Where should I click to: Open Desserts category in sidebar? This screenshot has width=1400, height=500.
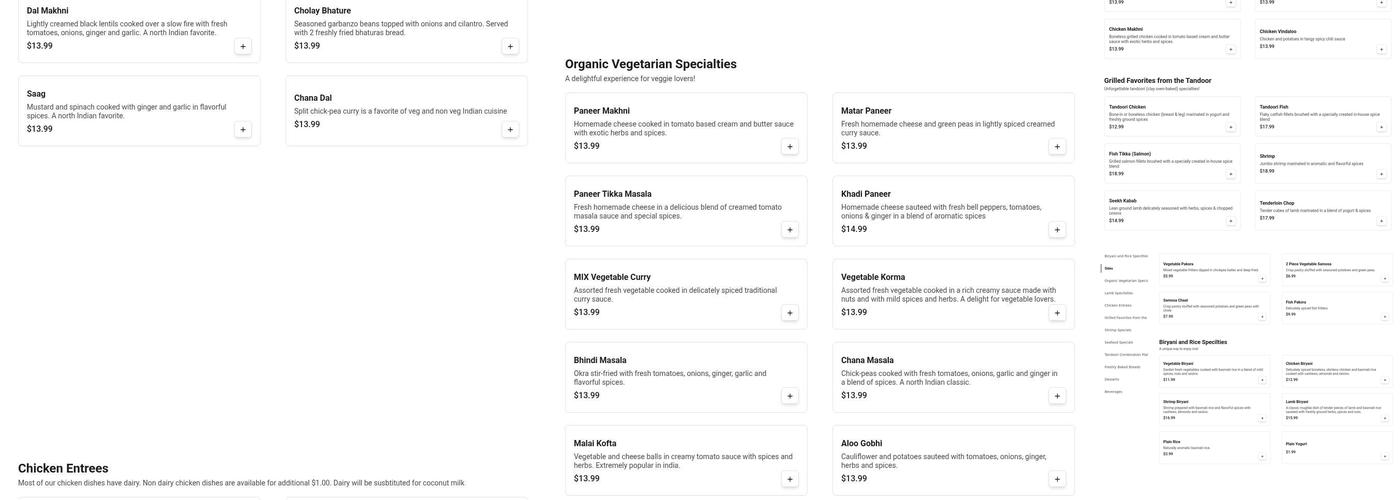[x=1112, y=379]
